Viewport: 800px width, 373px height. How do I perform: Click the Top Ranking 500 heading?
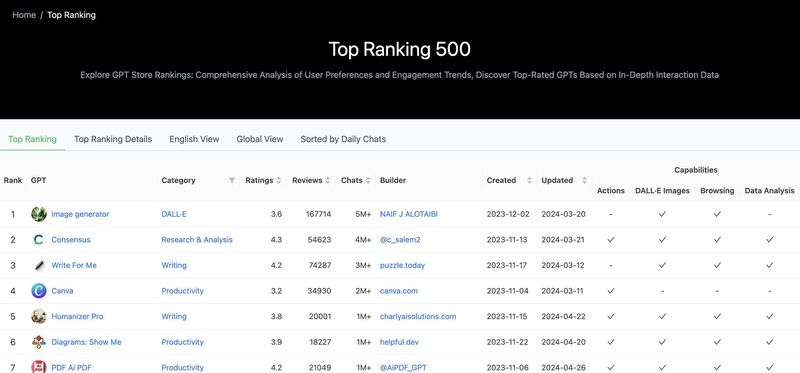point(399,49)
